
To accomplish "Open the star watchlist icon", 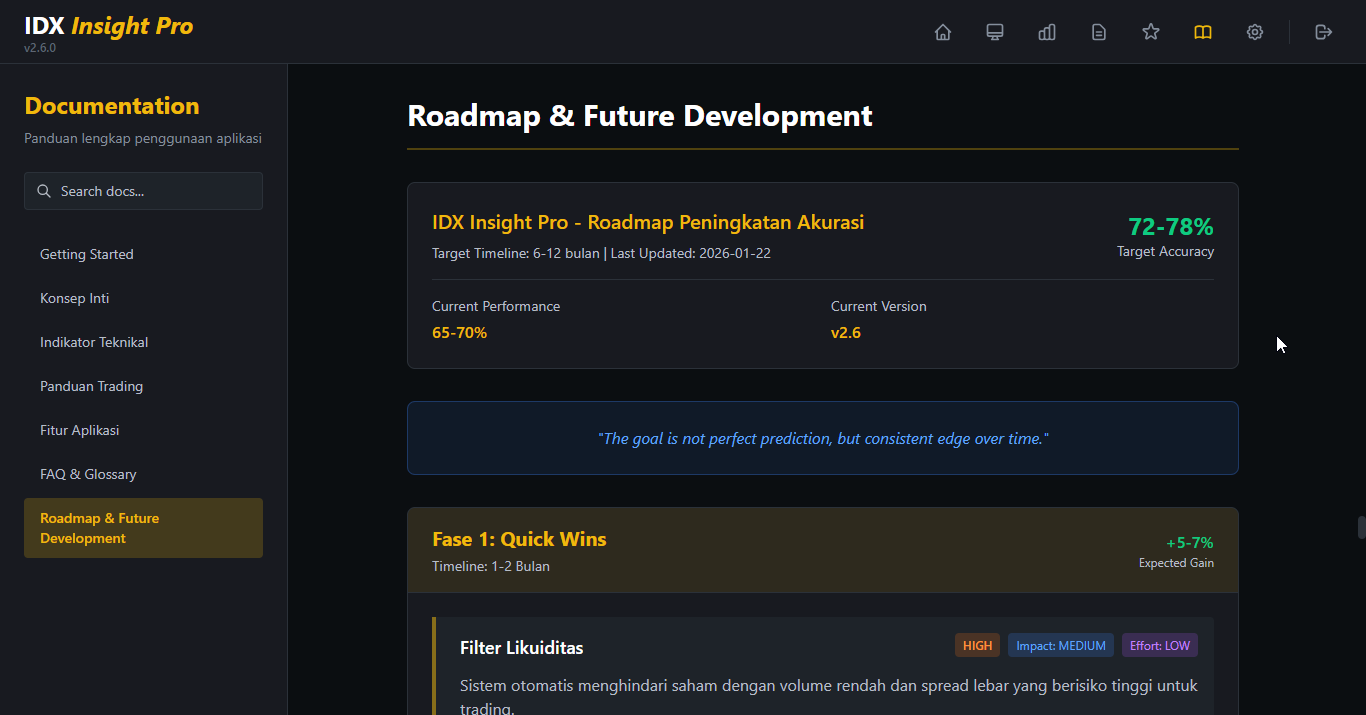I will tap(1151, 32).
